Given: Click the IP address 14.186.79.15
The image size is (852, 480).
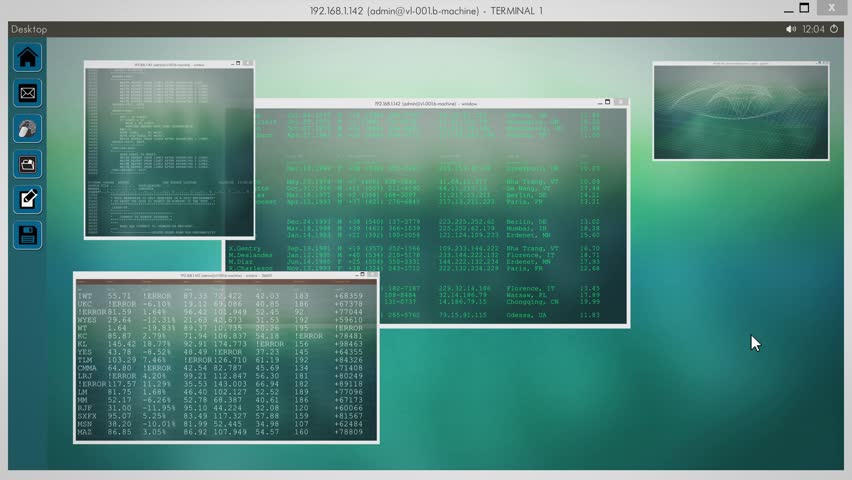Looking at the screenshot, I should click(x=465, y=302).
